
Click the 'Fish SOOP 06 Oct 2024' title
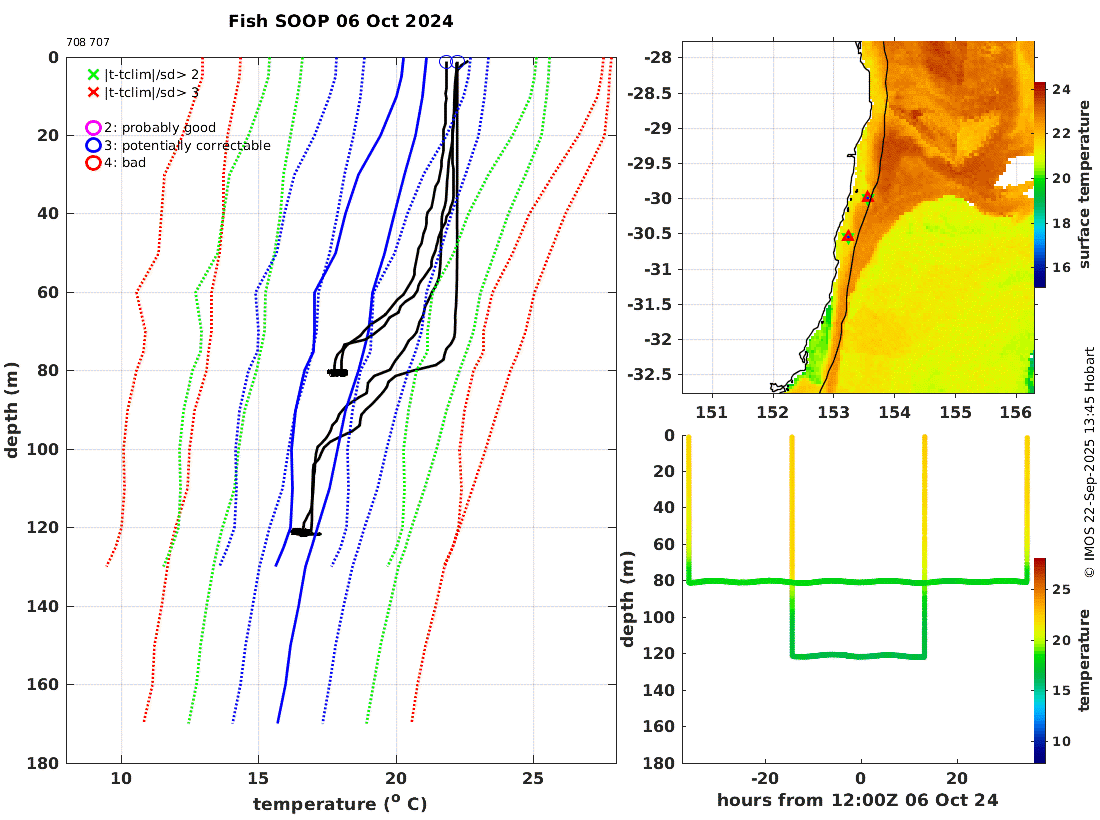coord(341,21)
